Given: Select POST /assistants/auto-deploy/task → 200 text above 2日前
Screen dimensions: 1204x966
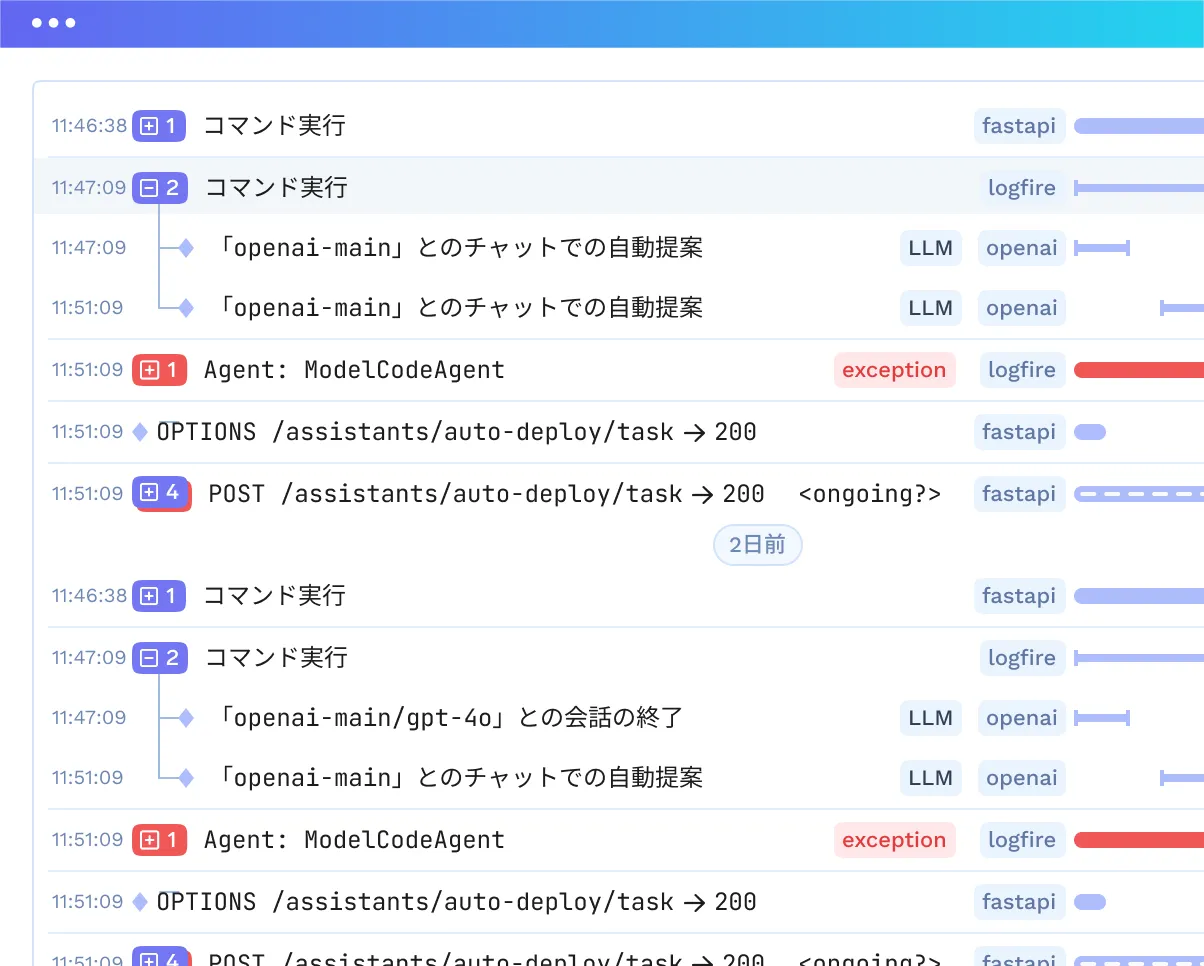Looking at the screenshot, I should coord(486,494).
